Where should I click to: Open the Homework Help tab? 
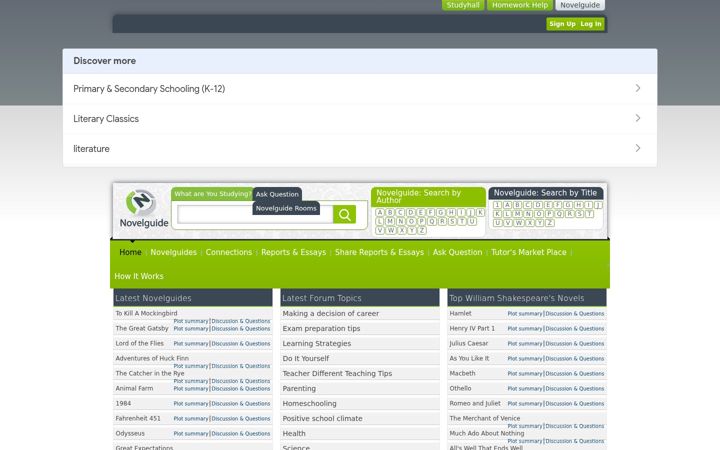[520, 5]
